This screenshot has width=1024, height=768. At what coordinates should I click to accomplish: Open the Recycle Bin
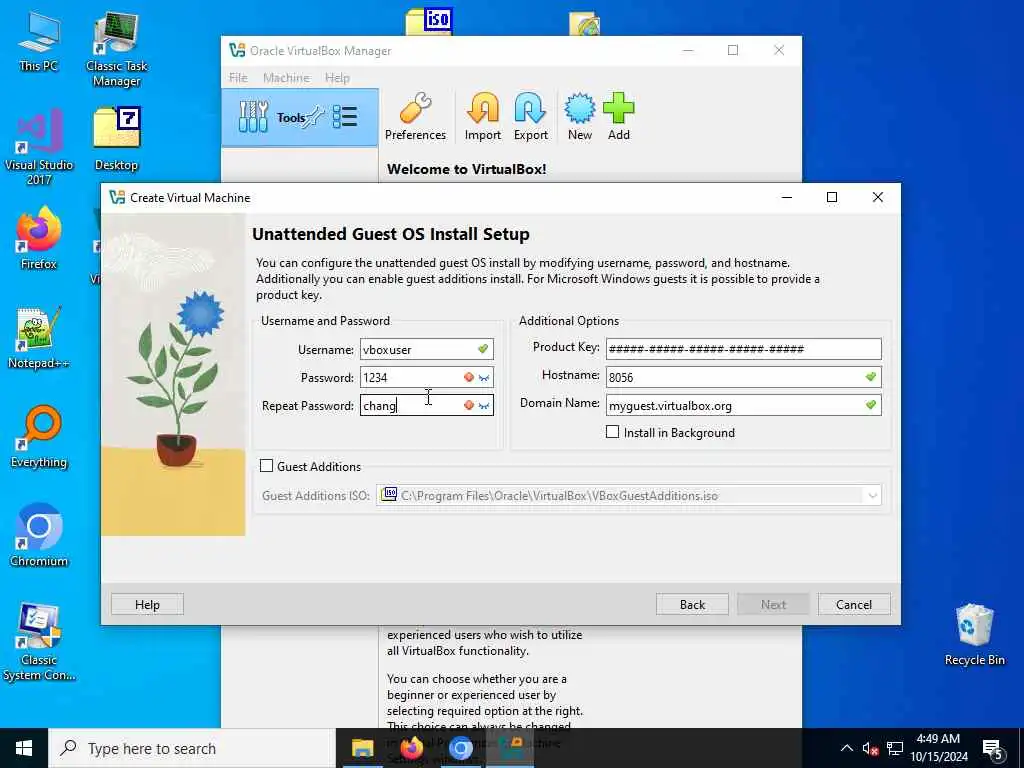tap(974, 635)
